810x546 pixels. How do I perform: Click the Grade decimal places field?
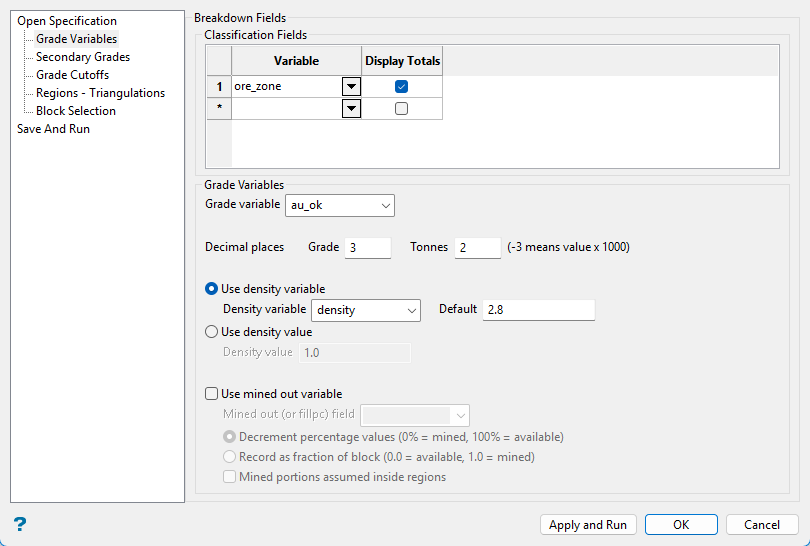[x=367, y=247]
